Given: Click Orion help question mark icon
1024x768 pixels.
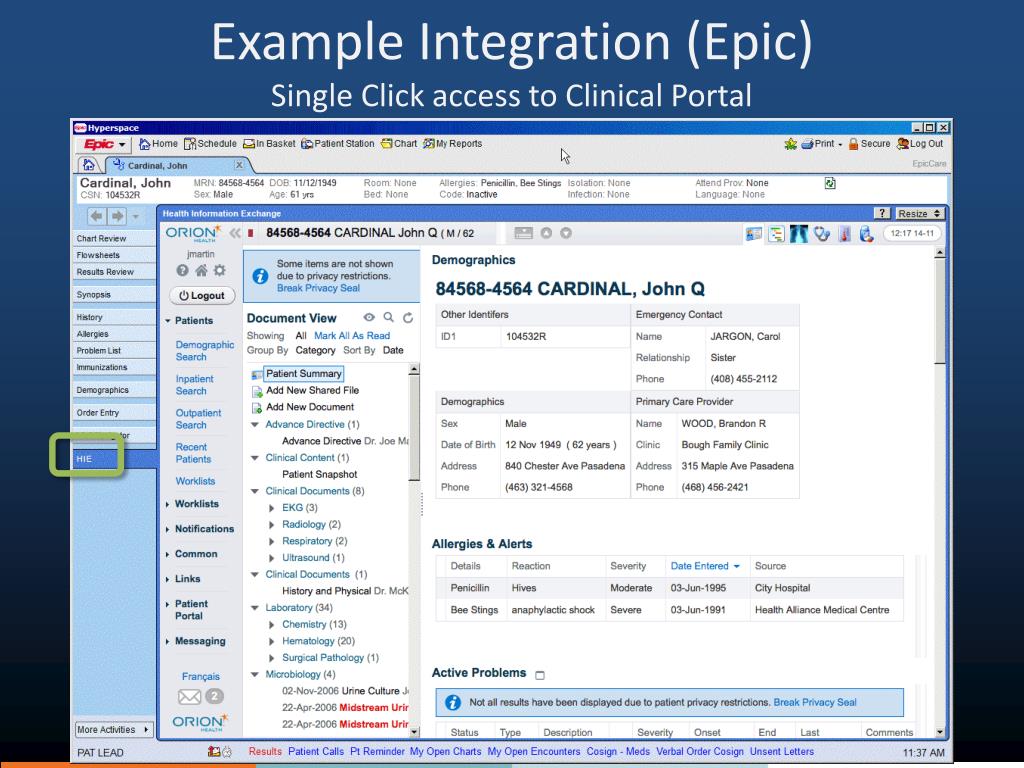Looking at the screenshot, I should [182, 270].
